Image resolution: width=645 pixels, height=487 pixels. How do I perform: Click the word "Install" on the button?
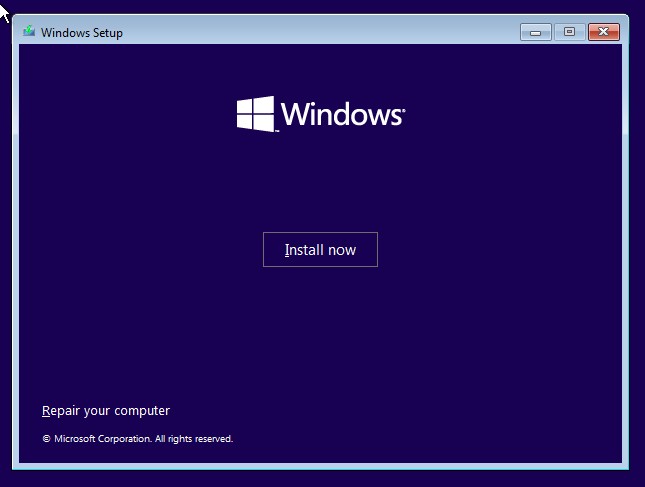(x=301, y=250)
